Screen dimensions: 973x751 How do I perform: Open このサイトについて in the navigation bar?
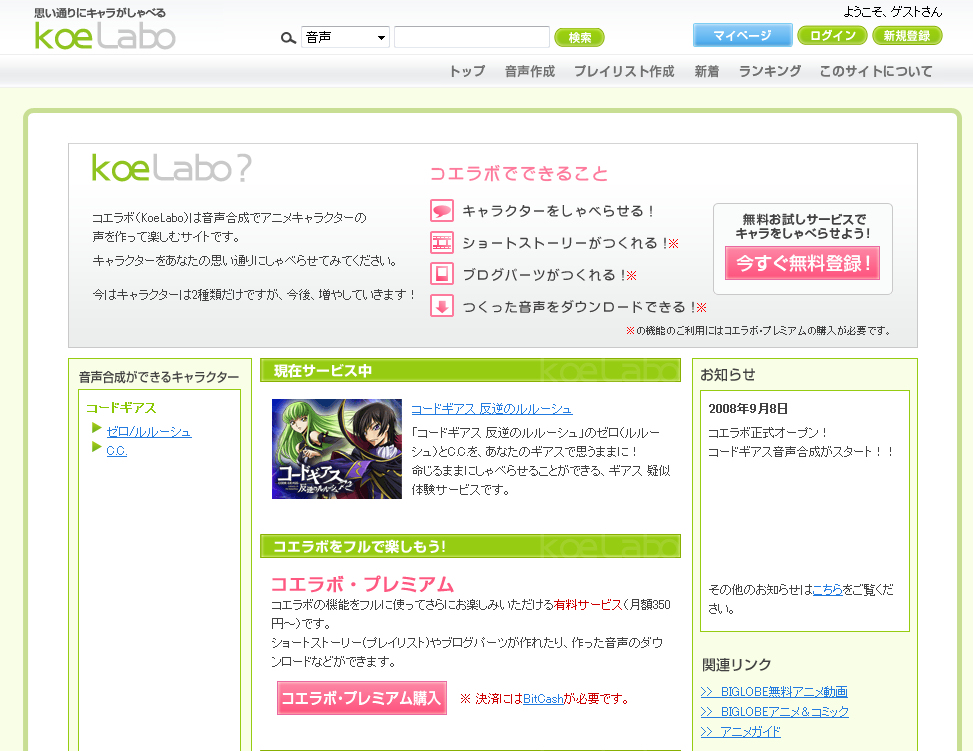(876, 71)
